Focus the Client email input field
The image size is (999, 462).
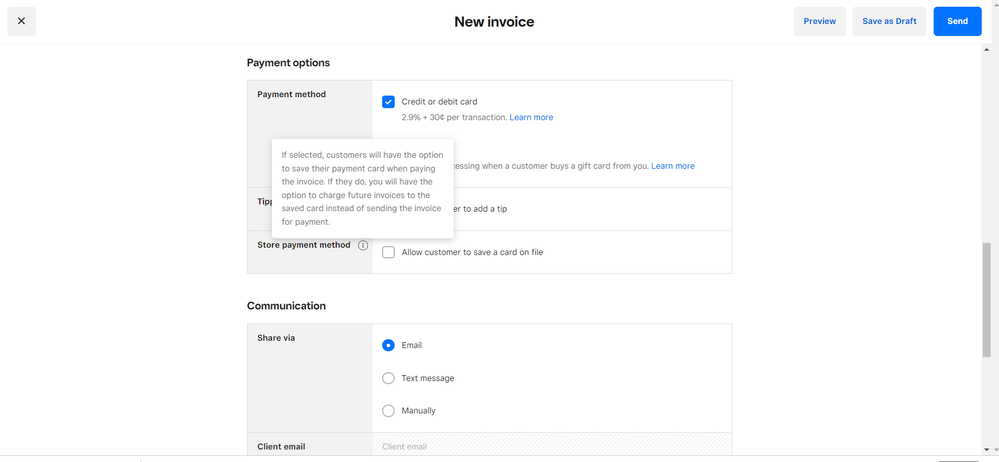point(551,446)
